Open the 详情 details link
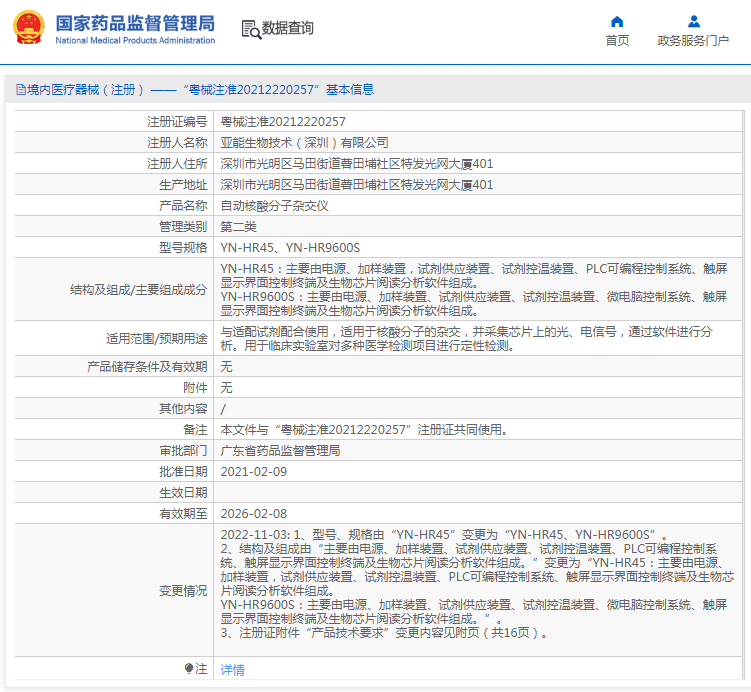Image resolution: width=751 pixels, height=692 pixels. click(232, 669)
